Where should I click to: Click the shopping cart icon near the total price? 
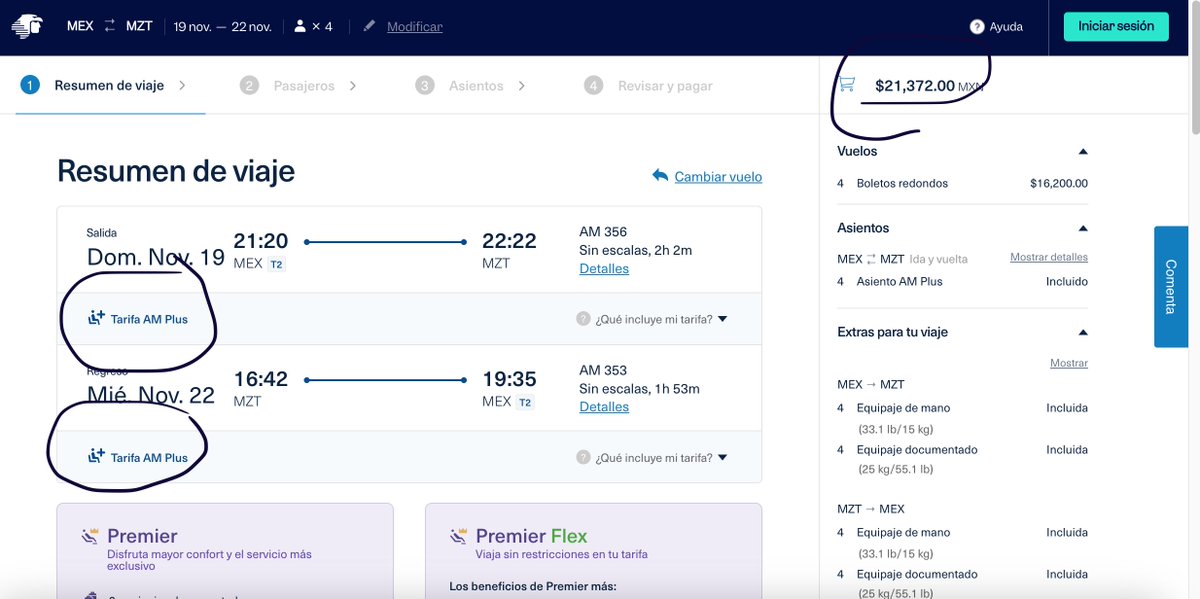click(x=845, y=85)
